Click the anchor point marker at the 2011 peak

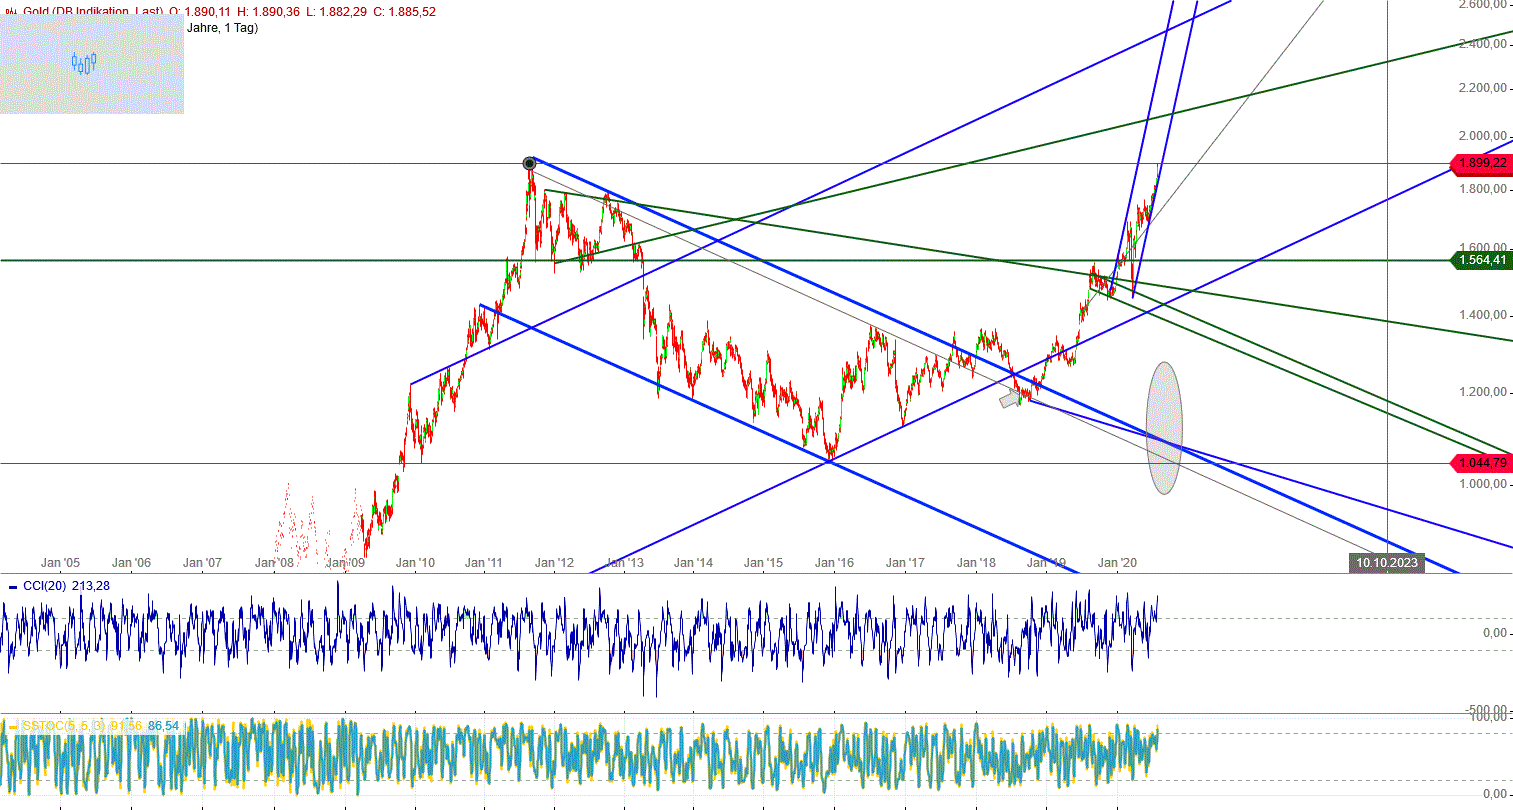click(529, 162)
